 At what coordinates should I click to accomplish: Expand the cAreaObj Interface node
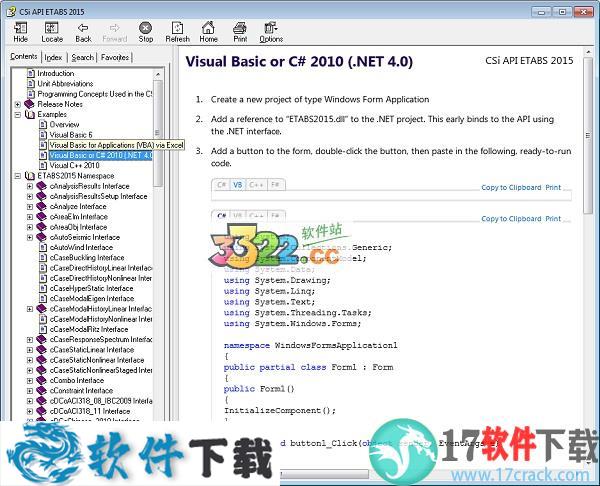[x=30, y=227]
